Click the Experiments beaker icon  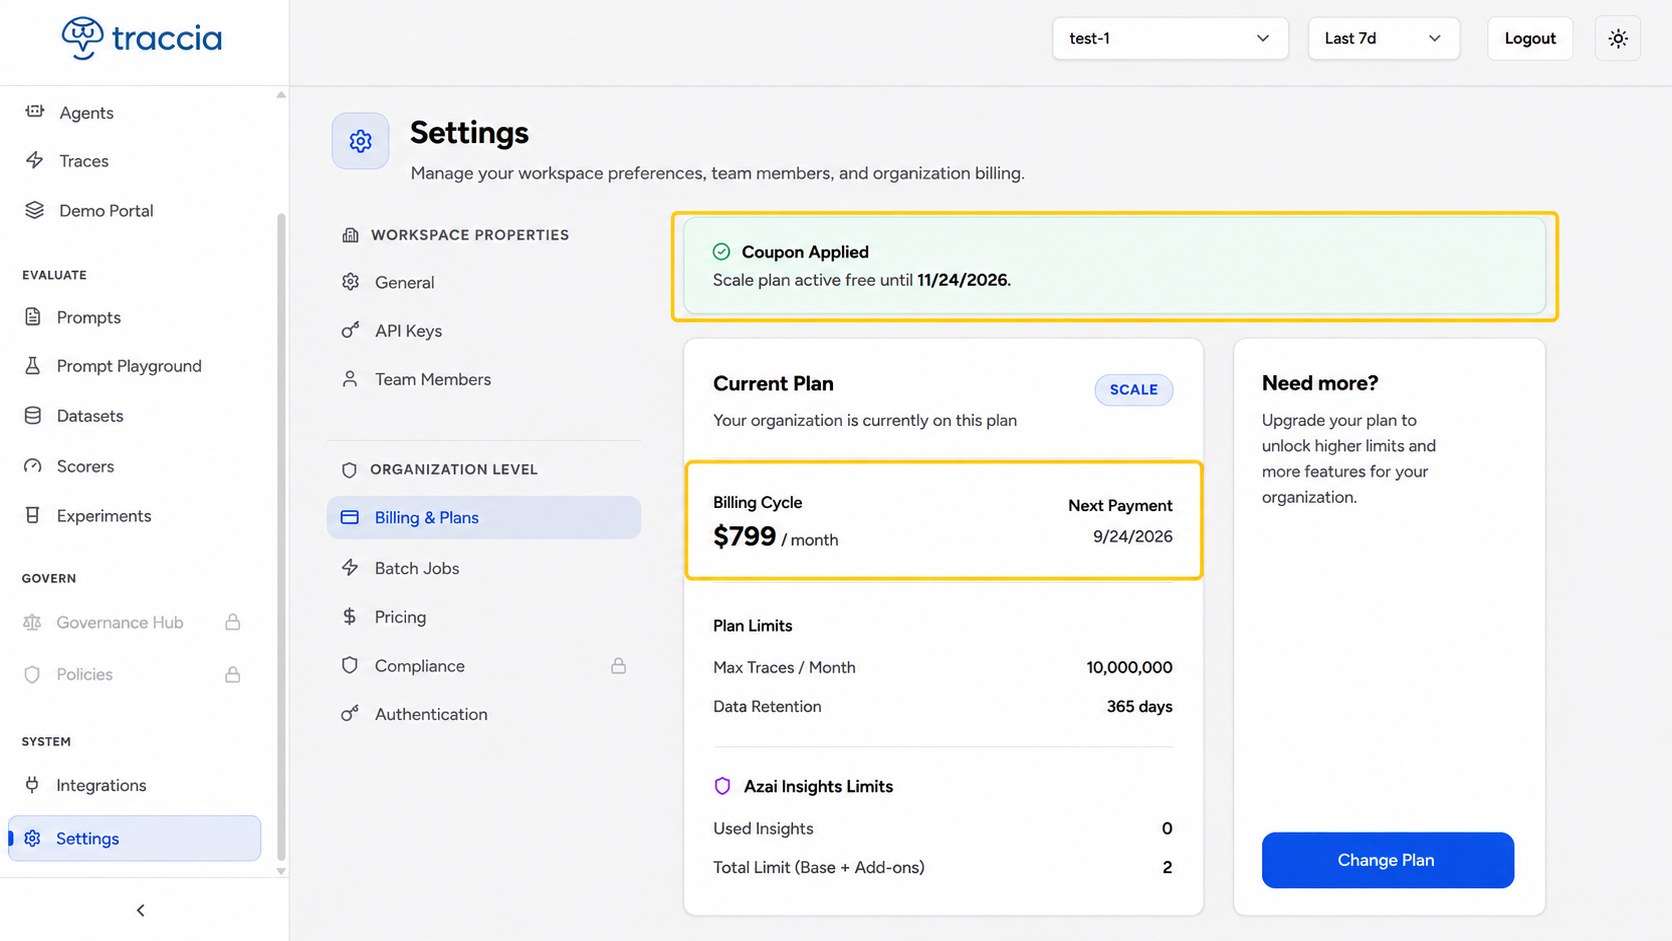click(x=33, y=515)
